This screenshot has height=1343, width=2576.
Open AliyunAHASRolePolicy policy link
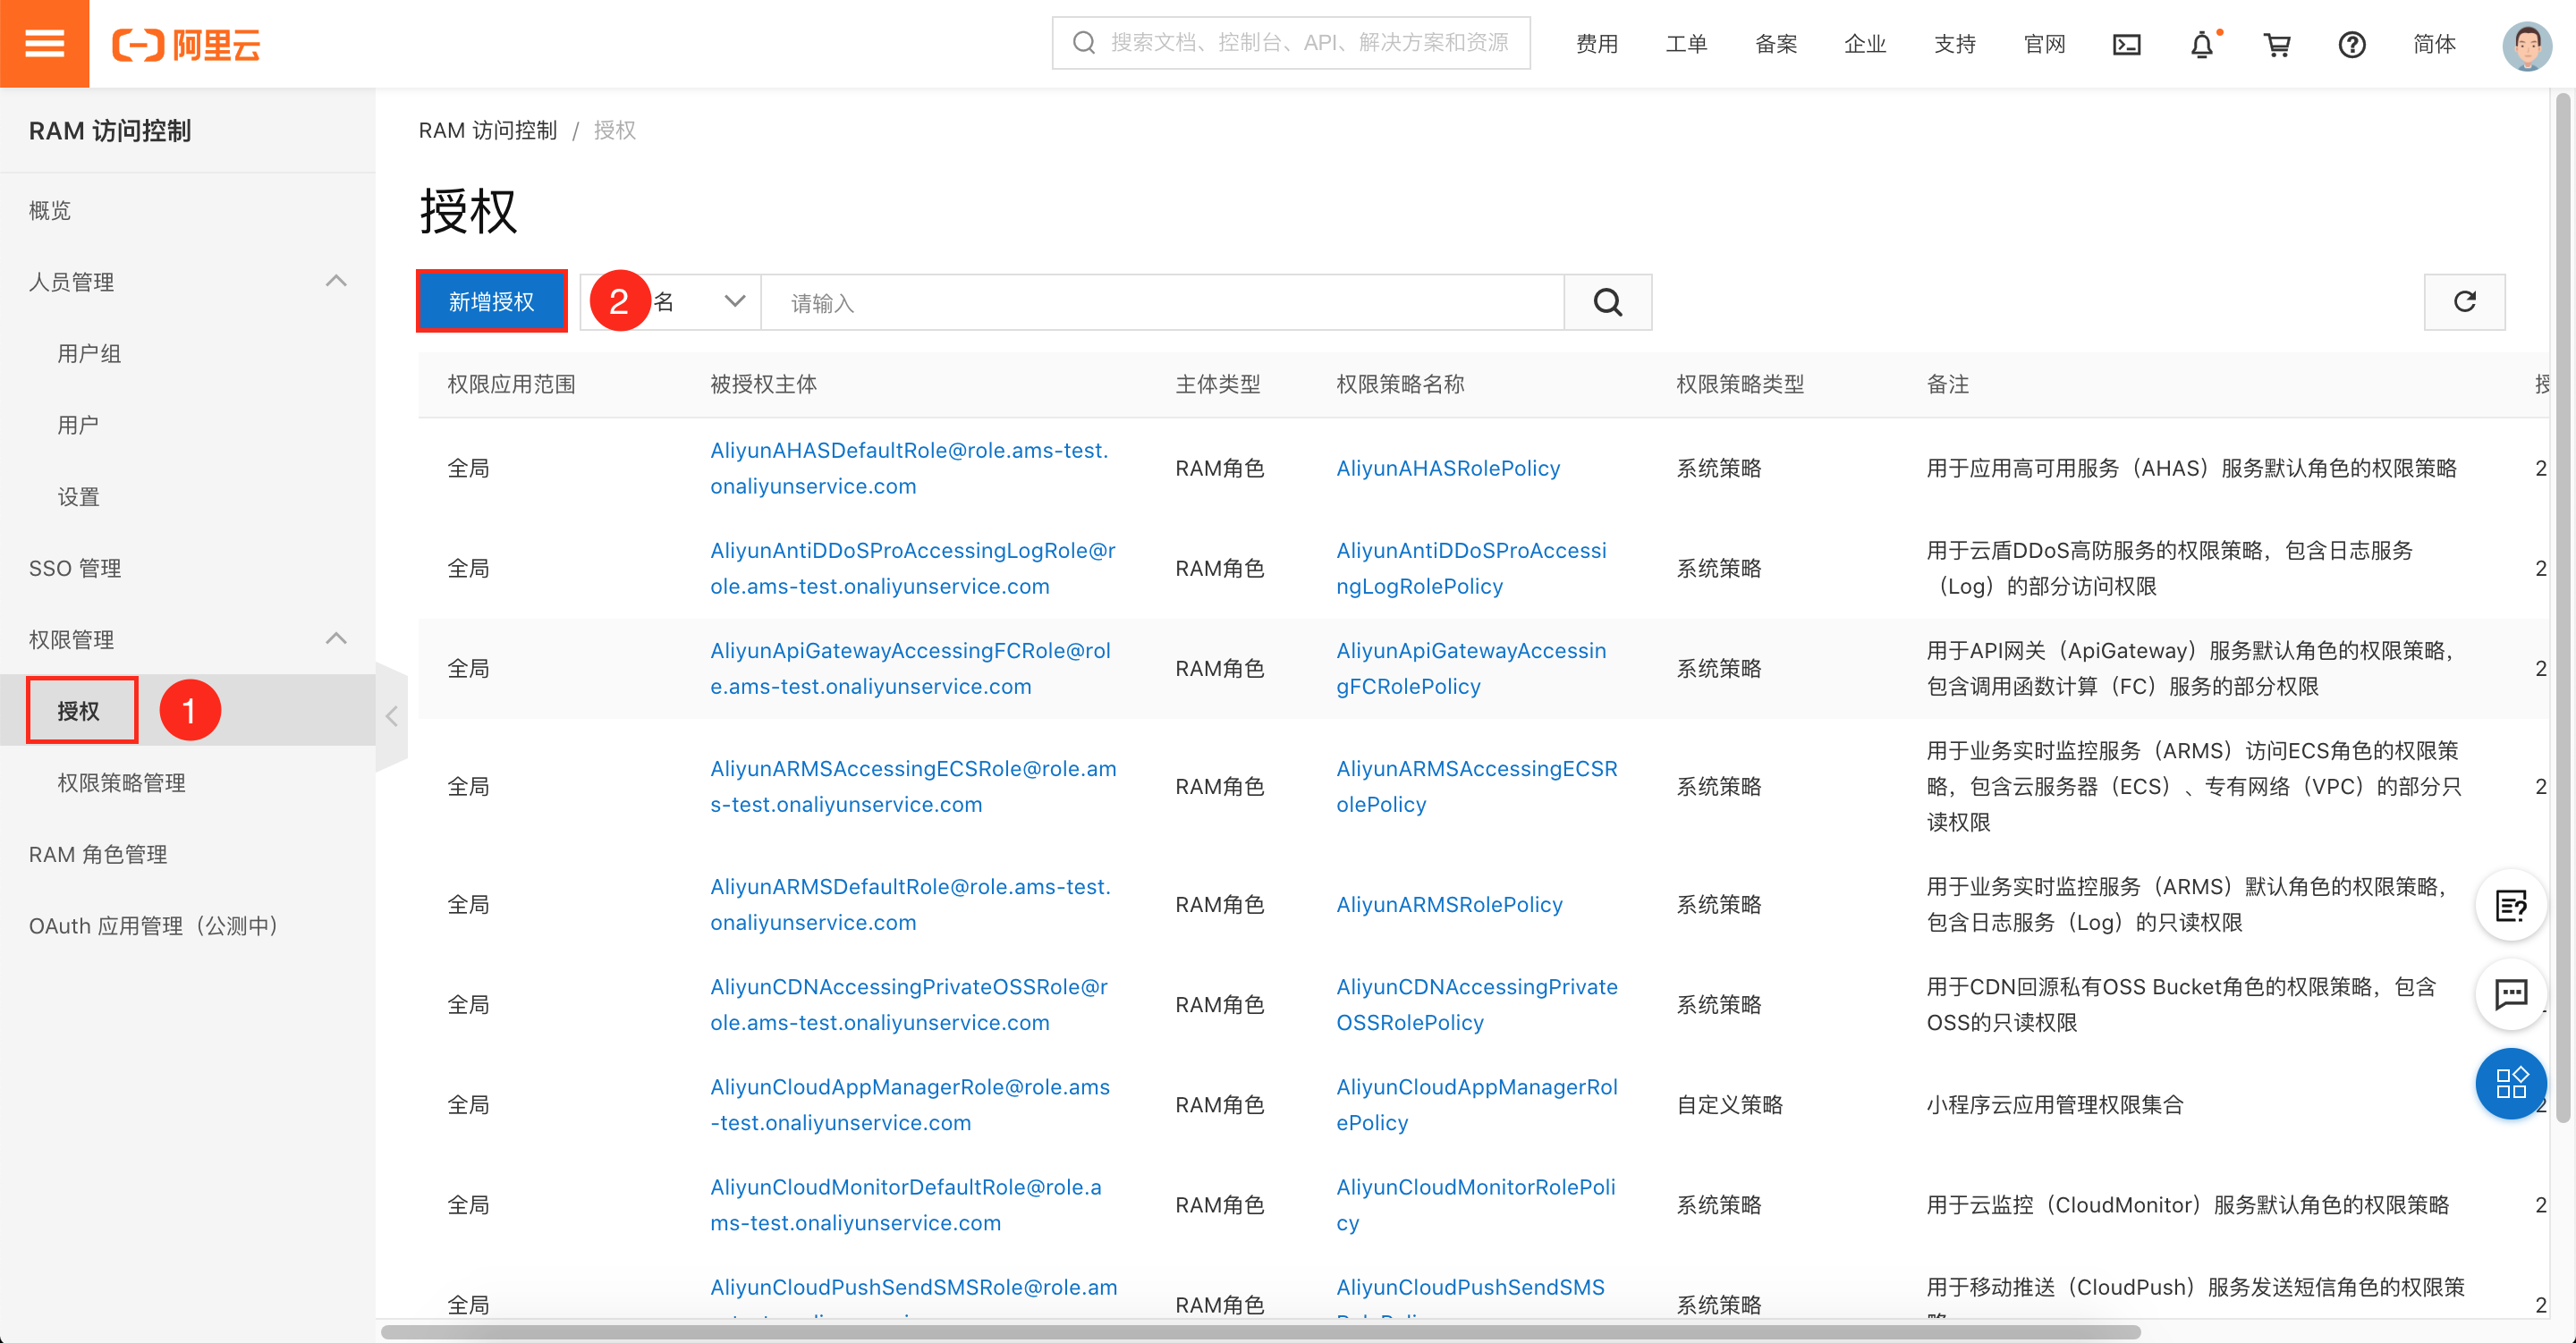pos(1448,468)
